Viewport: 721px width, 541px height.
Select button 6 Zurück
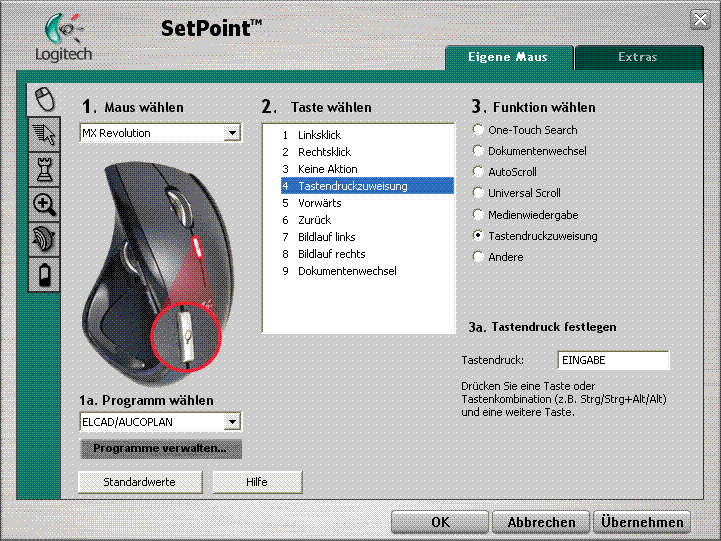367,220
